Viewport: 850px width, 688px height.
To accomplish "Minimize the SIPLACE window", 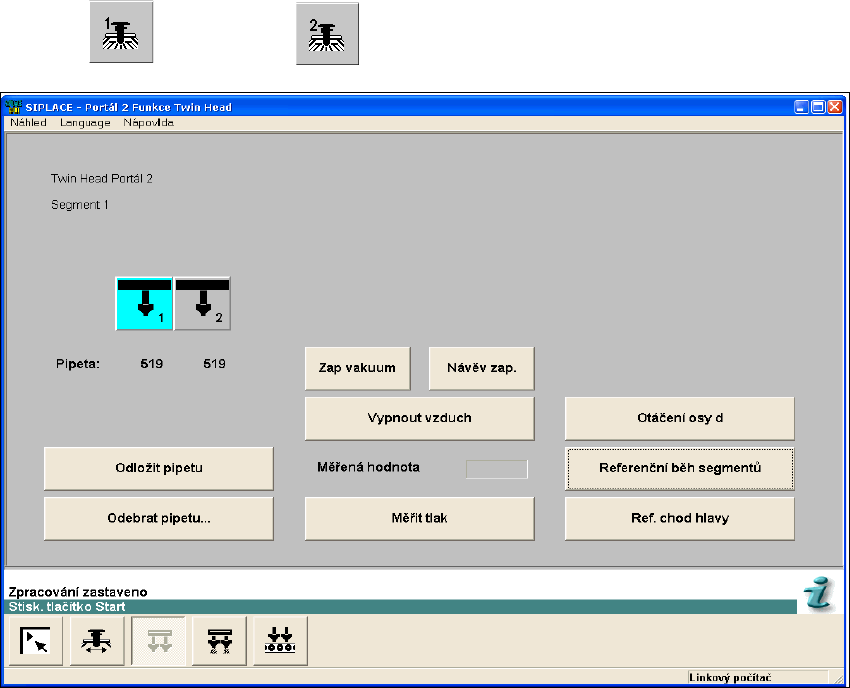I will 801,107.
